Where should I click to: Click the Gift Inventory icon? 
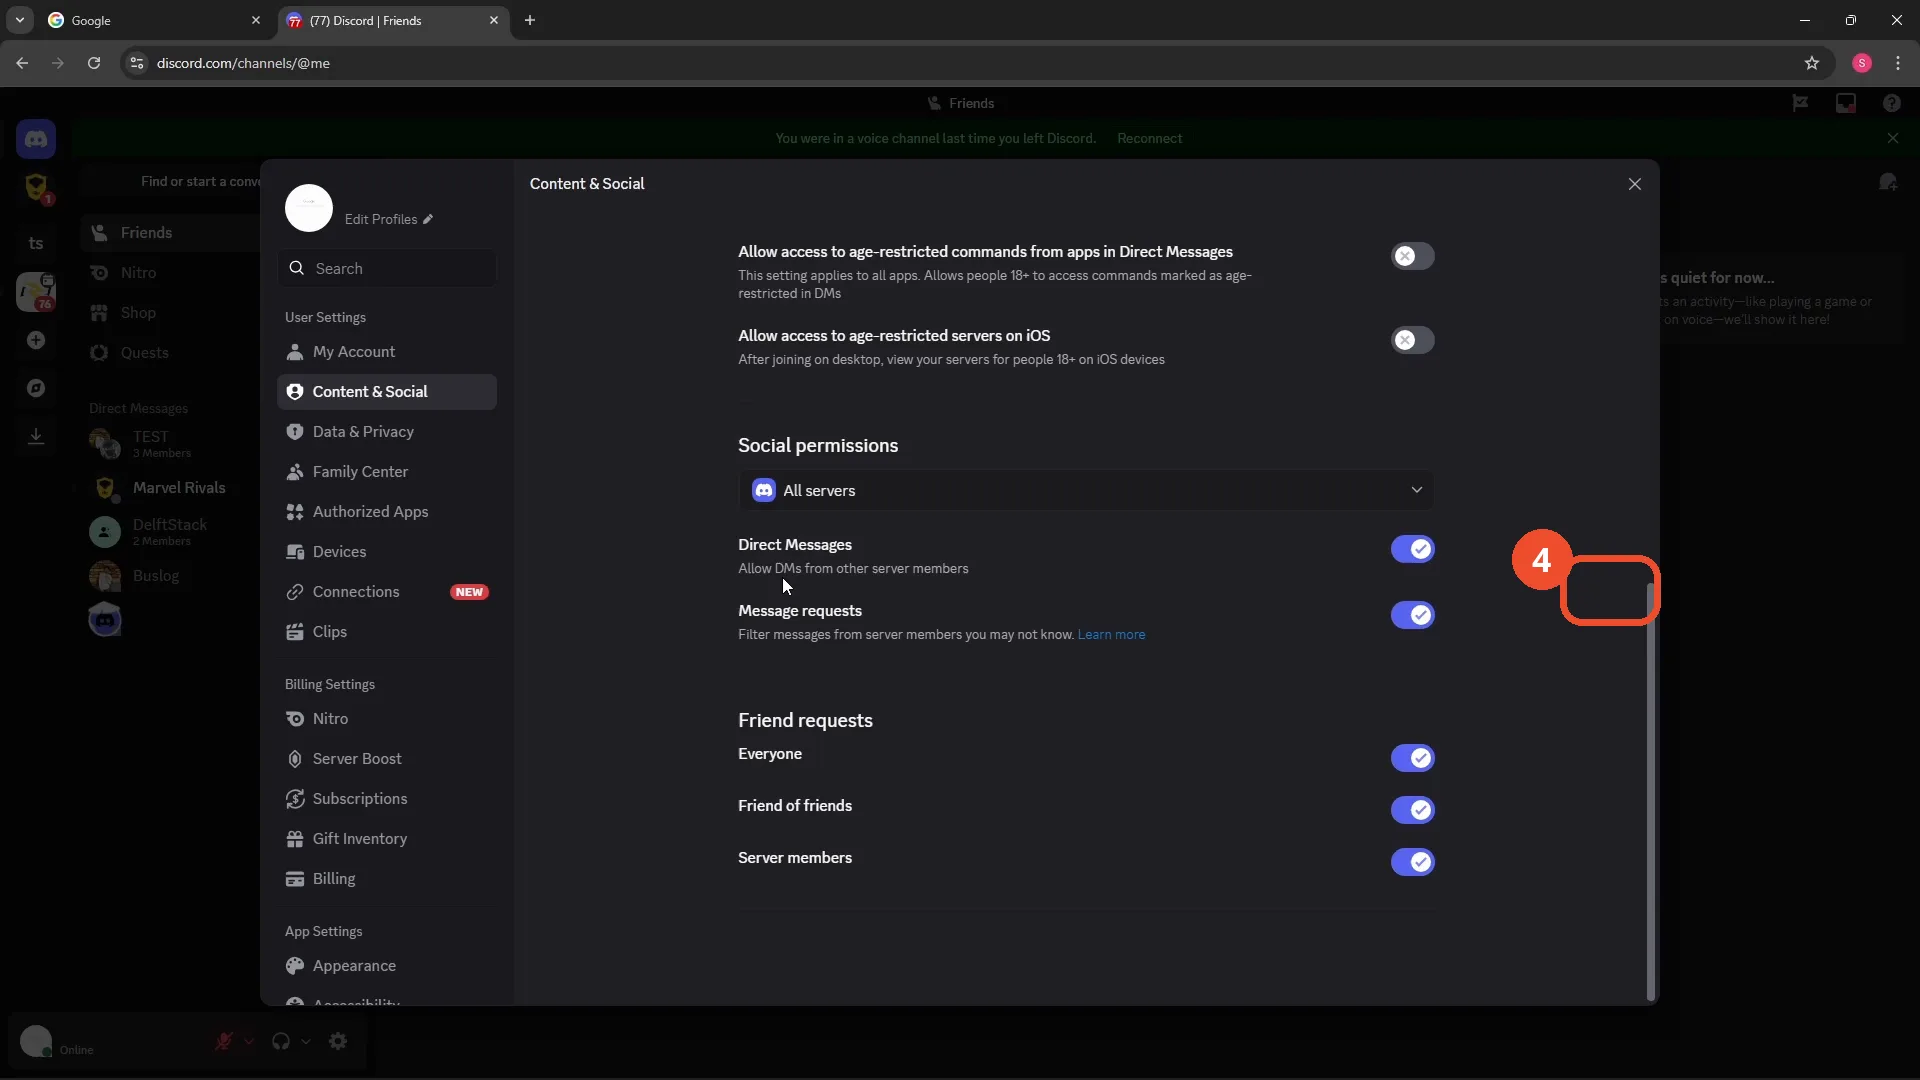pyautogui.click(x=295, y=839)
